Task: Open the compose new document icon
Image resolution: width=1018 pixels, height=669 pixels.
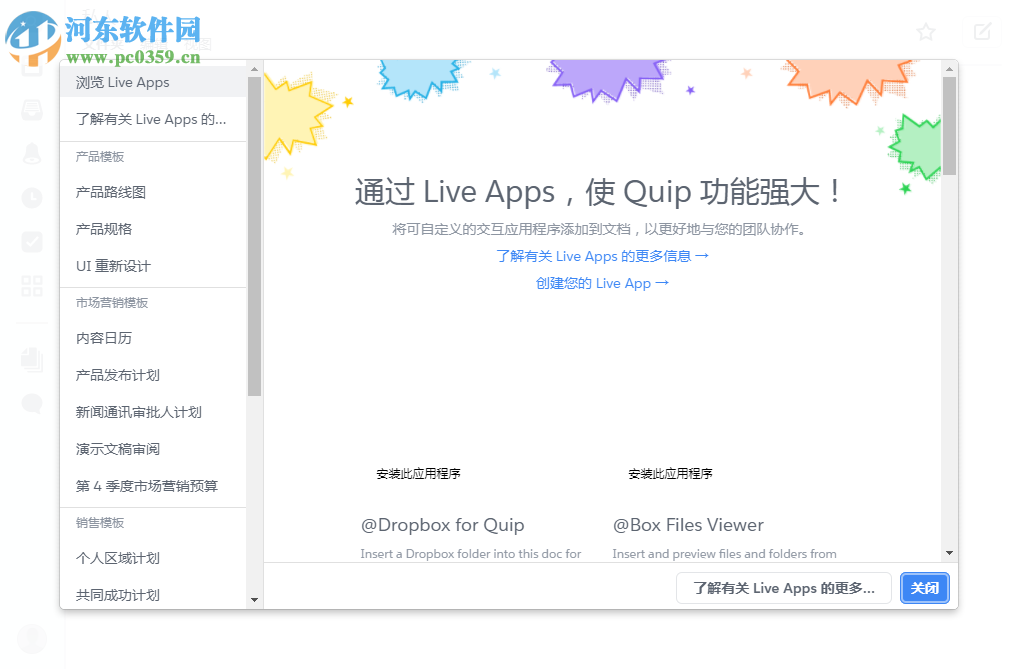Action: click(x=981, y=31)
